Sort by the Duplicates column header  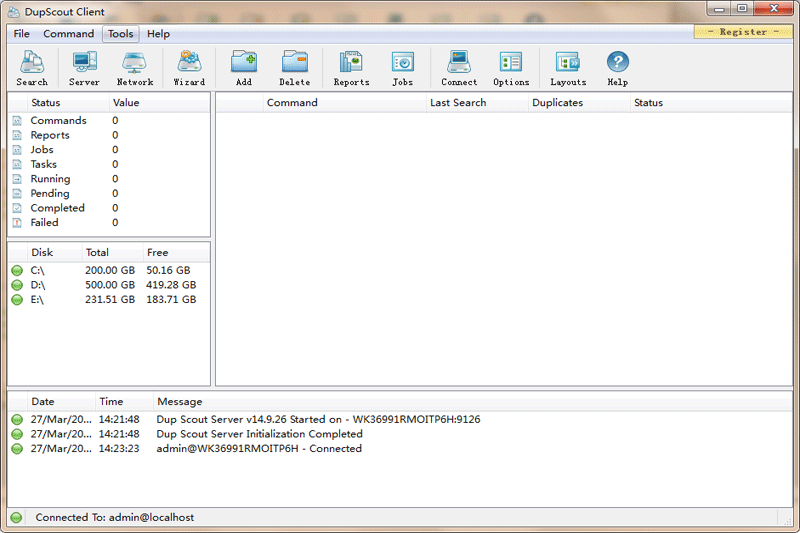pyautogui.click(x=557, y=102)
